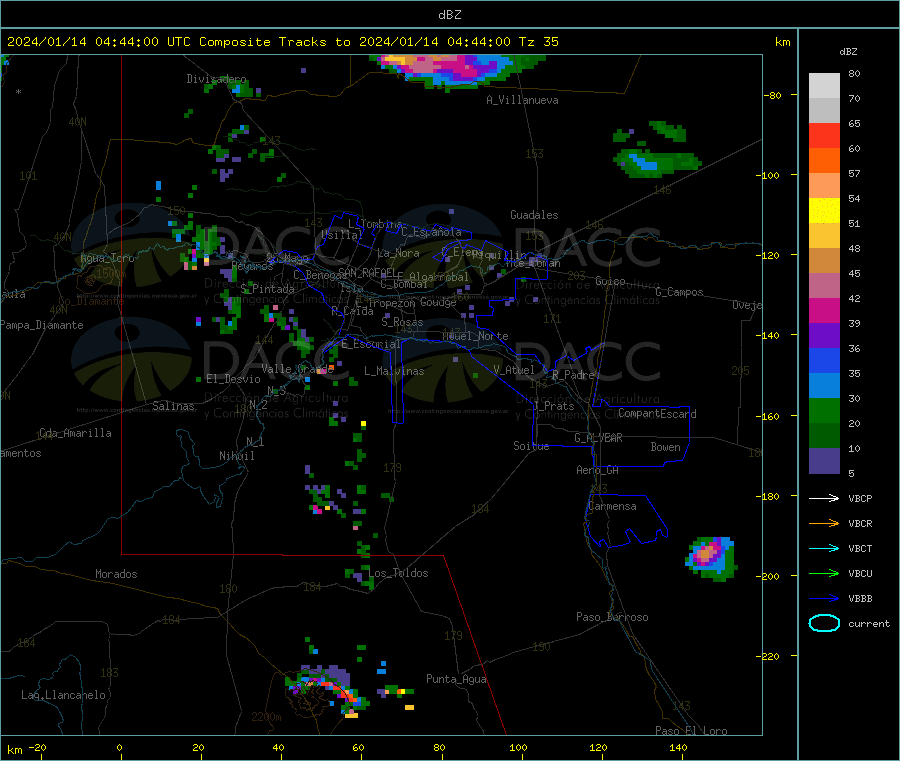Select the magenta 39 dBZ color swatch
The width and height of the screenshot is (900, 761).
[x=824, y=310]
